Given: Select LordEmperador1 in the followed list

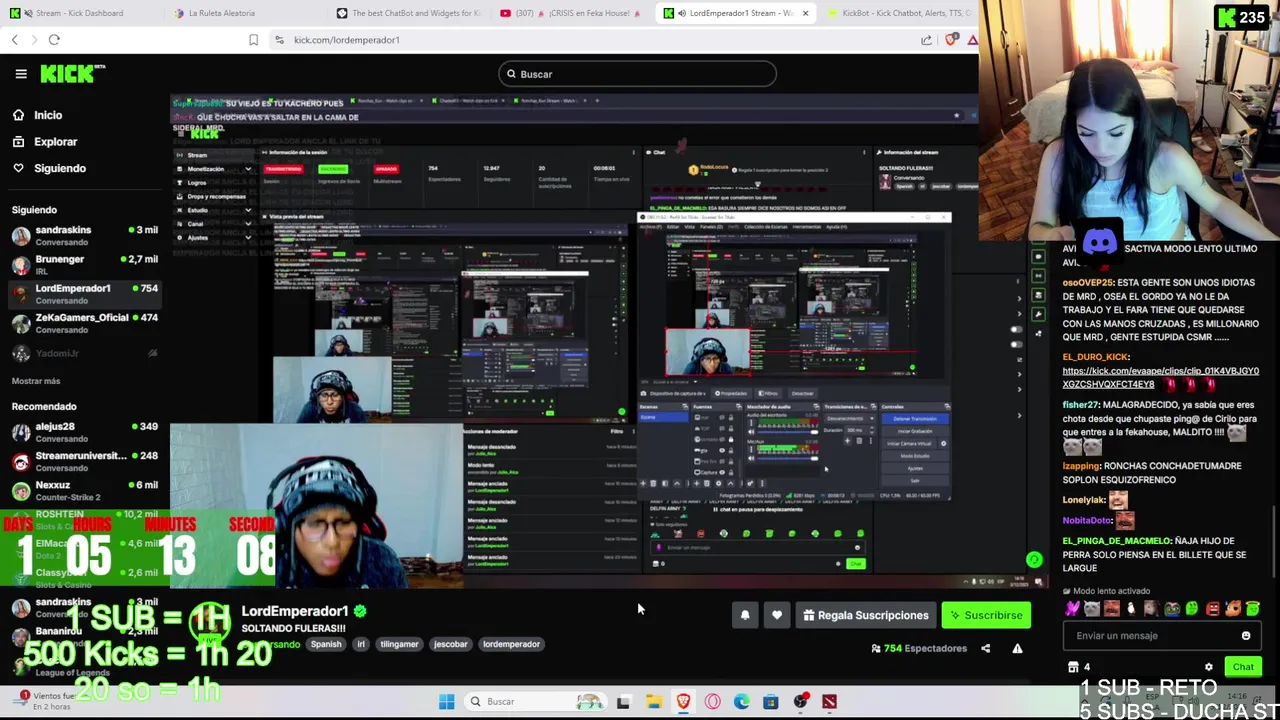Looking at the screenshot, I should [x=84, y=294].
